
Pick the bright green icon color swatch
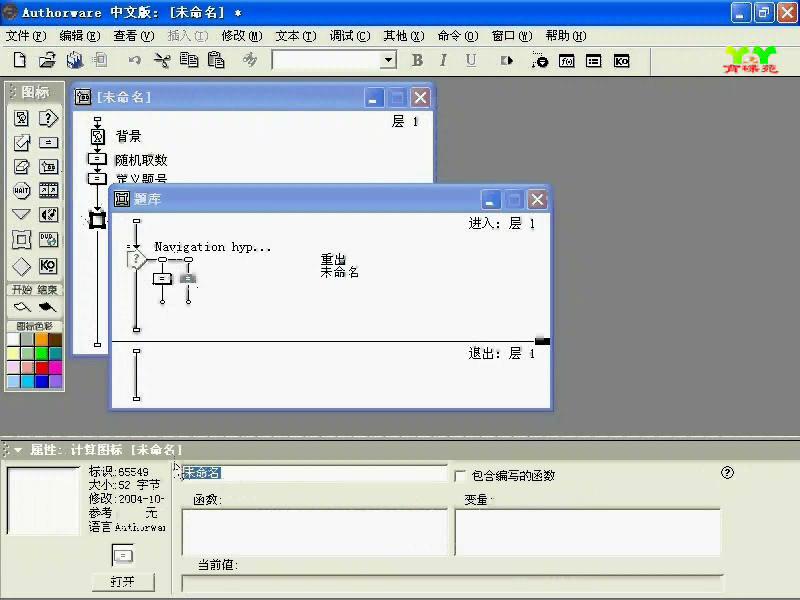pos(42,353)
